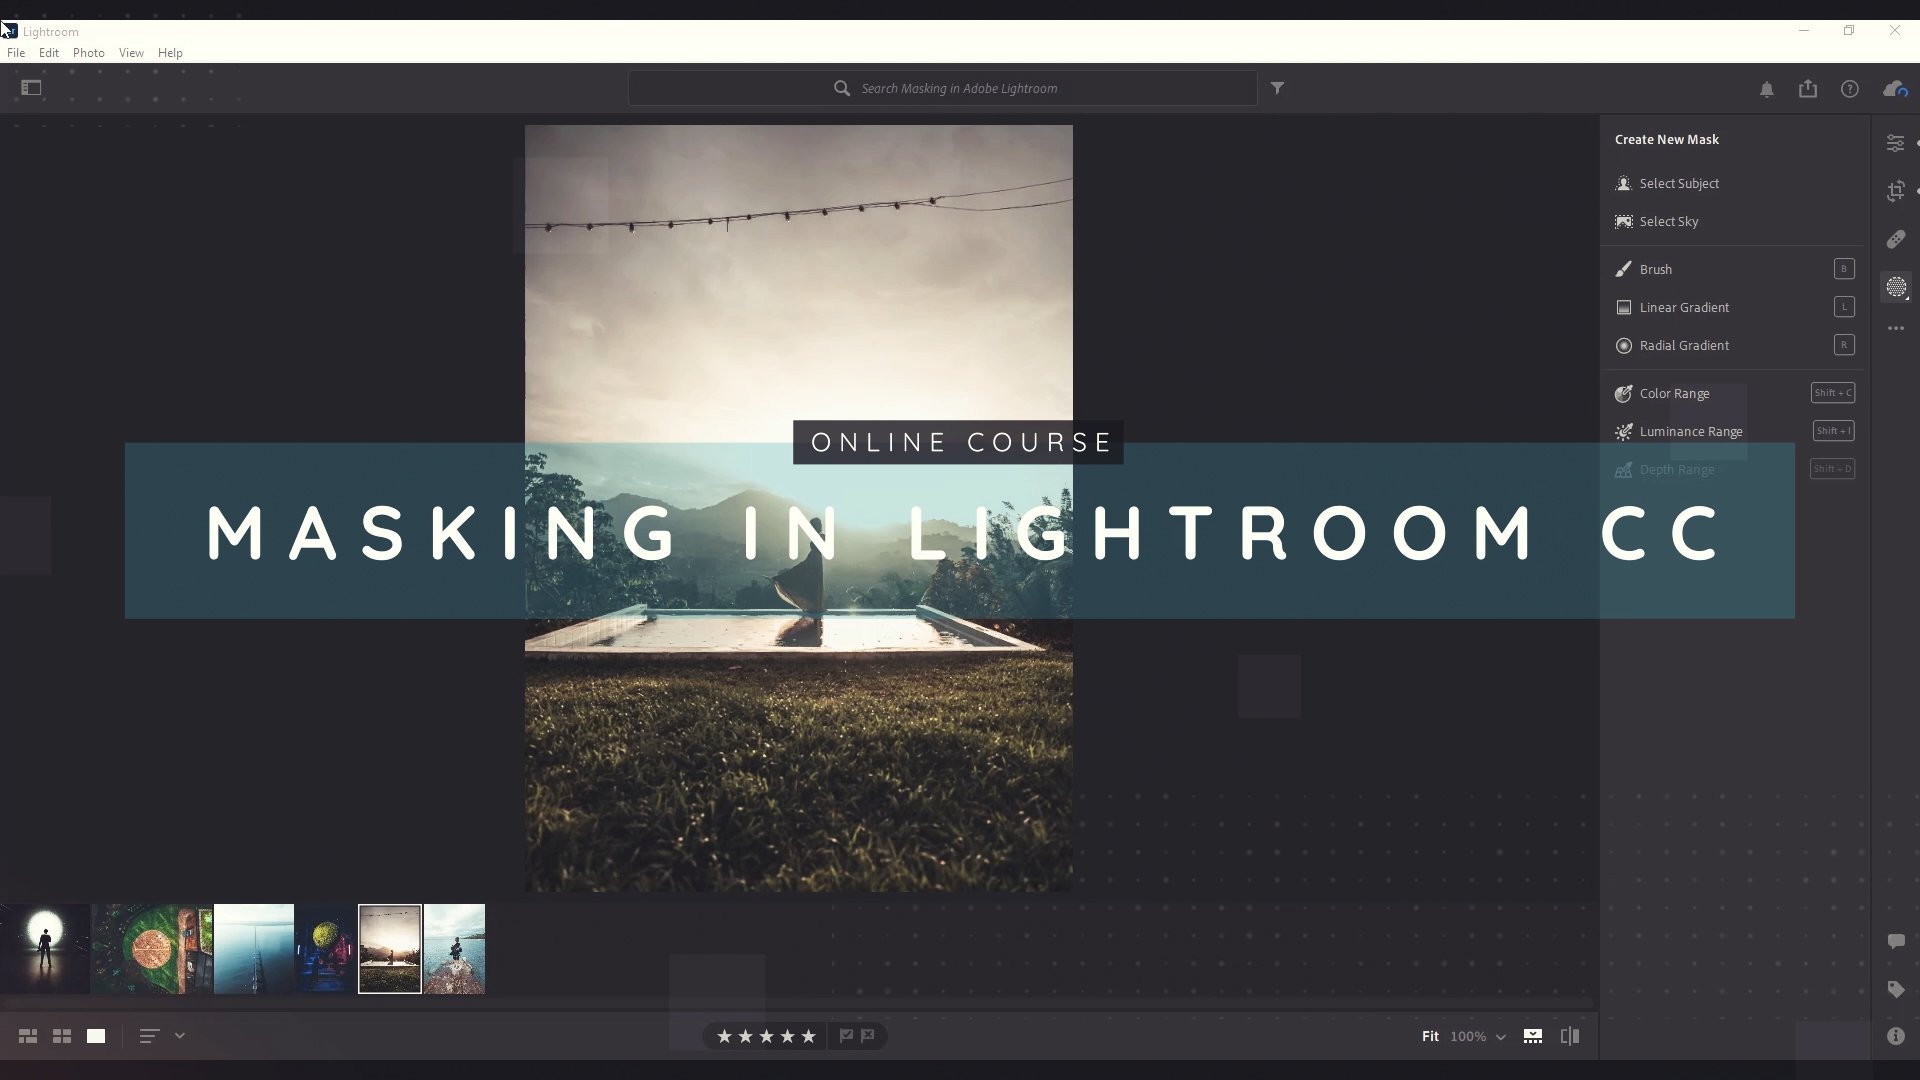Show the photo Info panel
The image size is (1920, 1080).
pos(1895,1036)
